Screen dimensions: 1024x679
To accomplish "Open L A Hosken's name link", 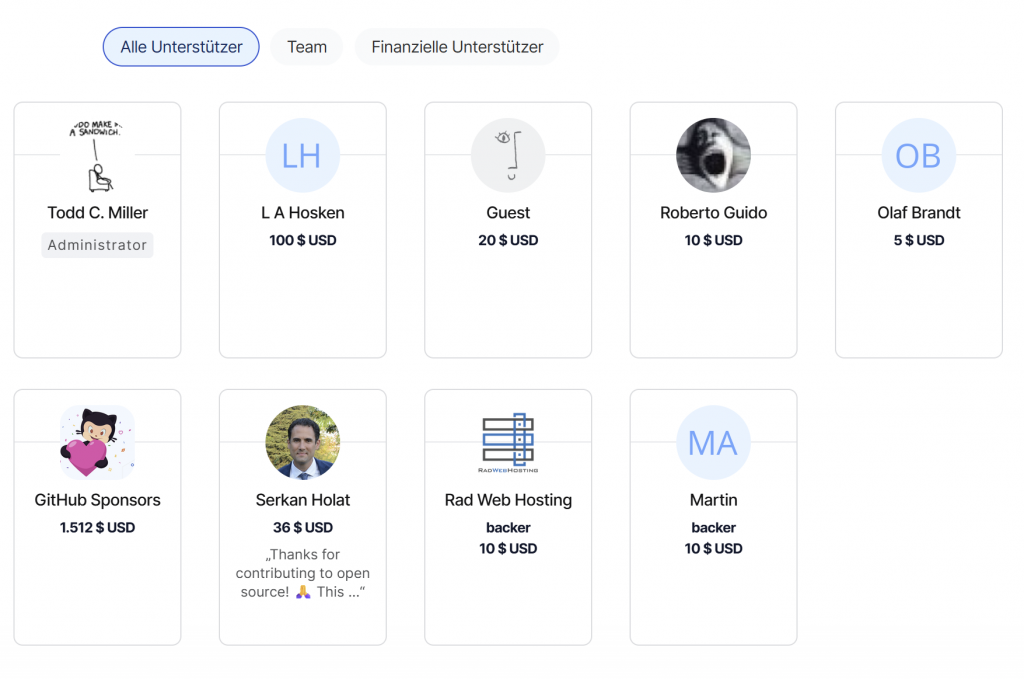I will pos(302,213).
